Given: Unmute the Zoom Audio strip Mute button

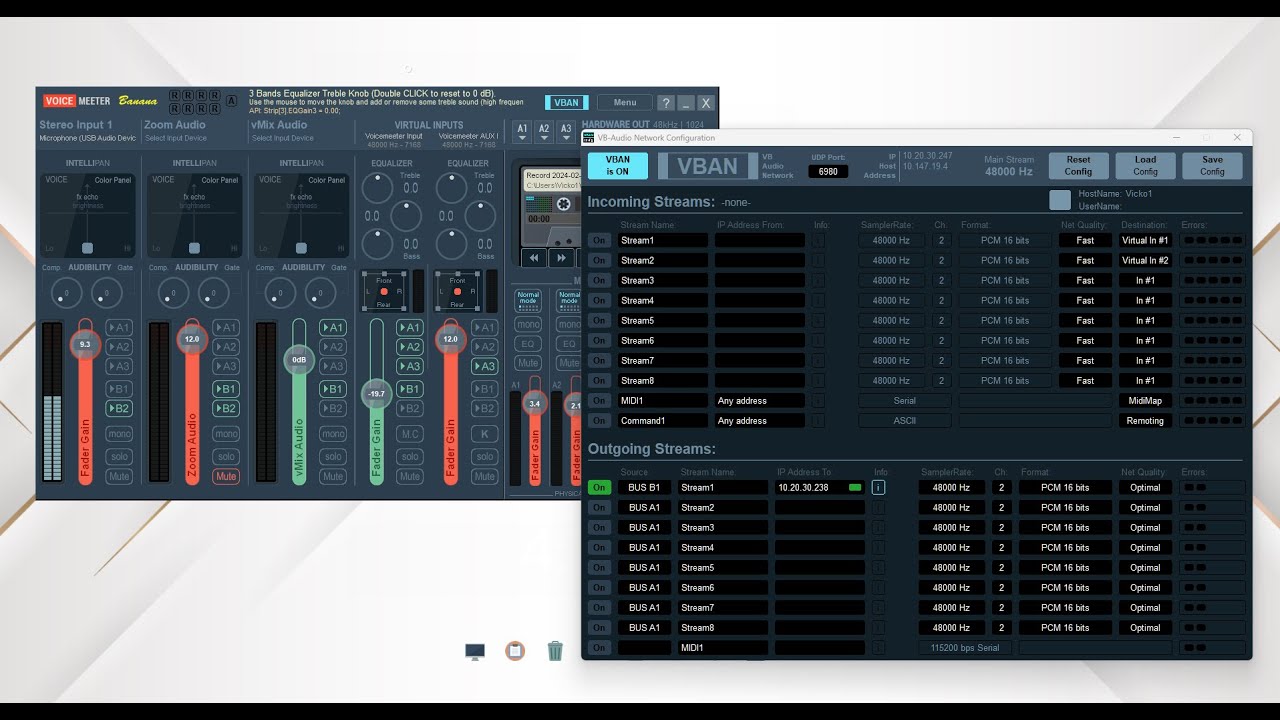Looking at the screenshot, I should click(226, 476).
